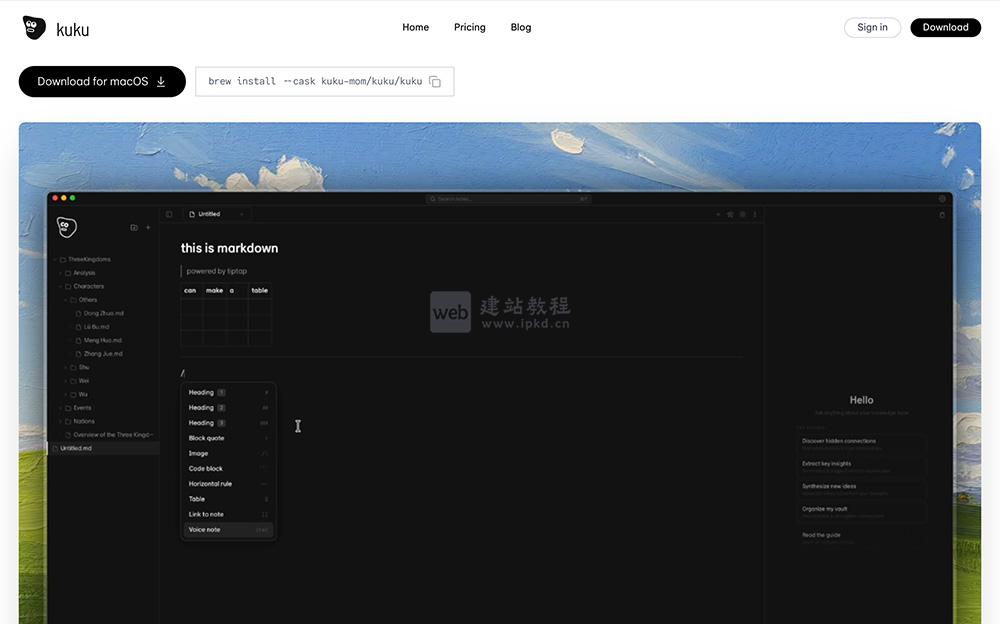Expand the Shu folder in the sidebar

[x=64, y=367]
